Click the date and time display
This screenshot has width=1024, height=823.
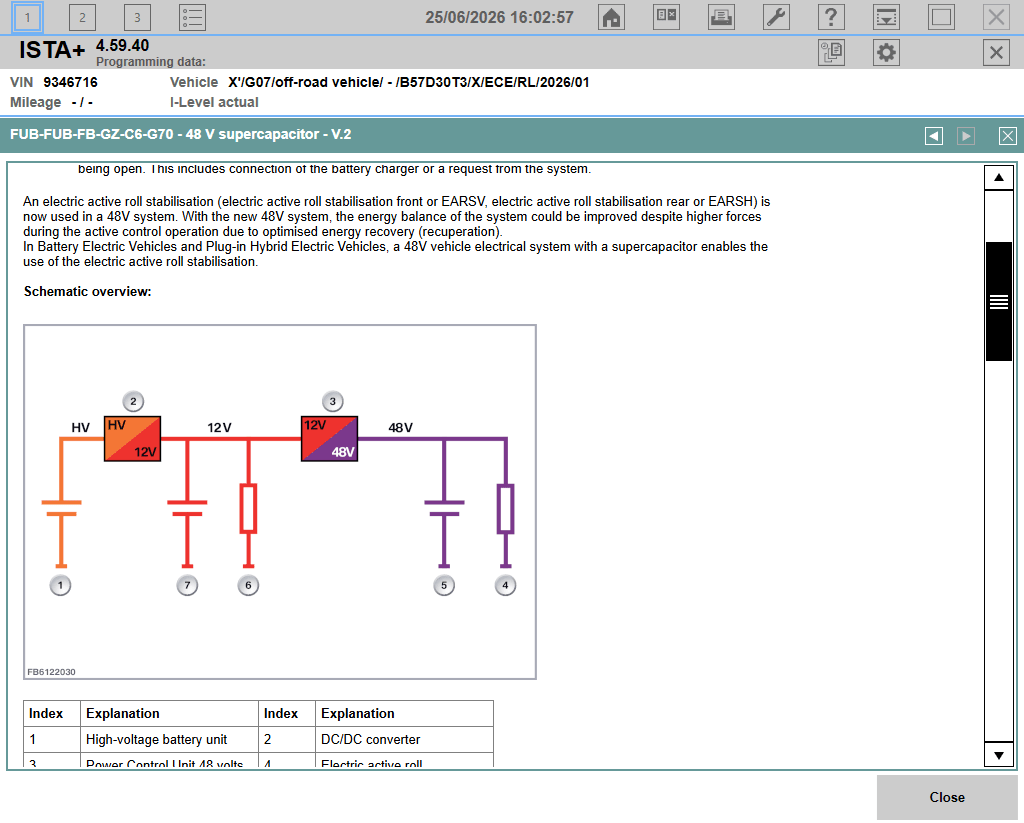500,18
